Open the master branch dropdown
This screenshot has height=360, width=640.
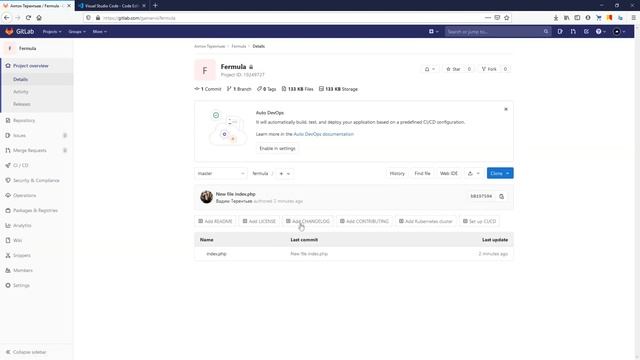tap(221, 173)
